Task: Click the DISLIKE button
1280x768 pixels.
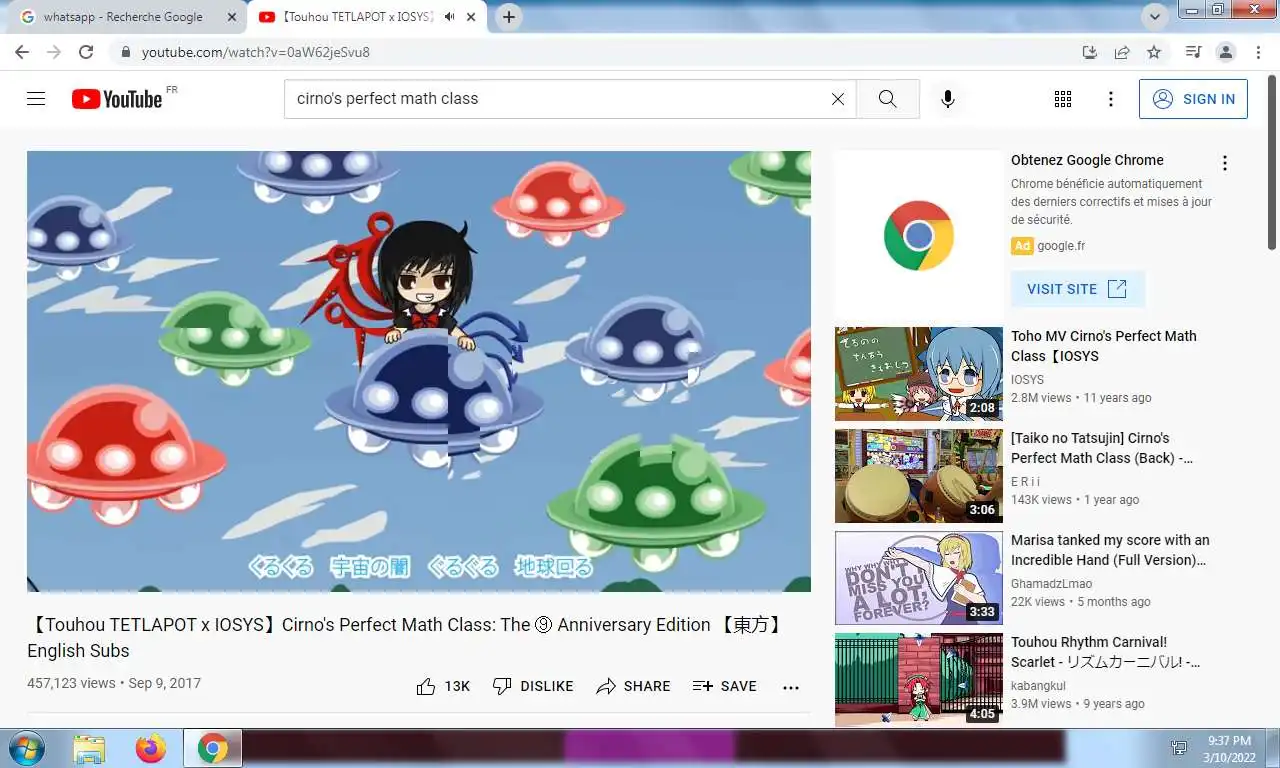Action: coord(533,686)
